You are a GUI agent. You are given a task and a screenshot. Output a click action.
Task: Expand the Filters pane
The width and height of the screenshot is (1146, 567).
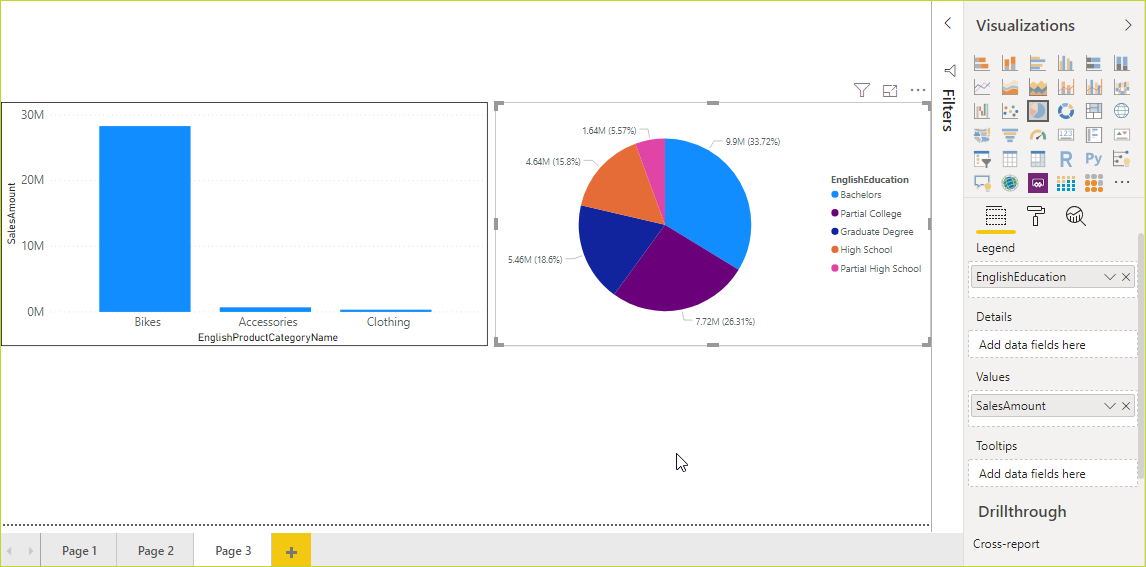point(948,24)
